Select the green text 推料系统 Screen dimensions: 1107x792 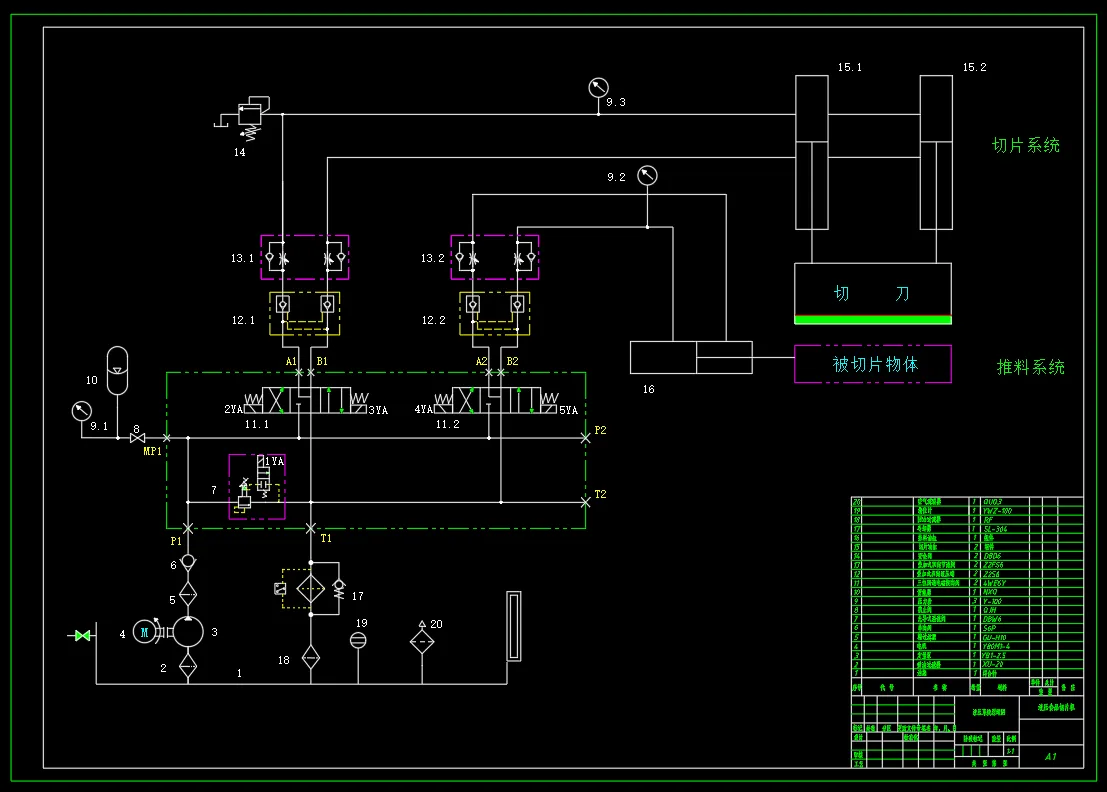(1031, 367)
